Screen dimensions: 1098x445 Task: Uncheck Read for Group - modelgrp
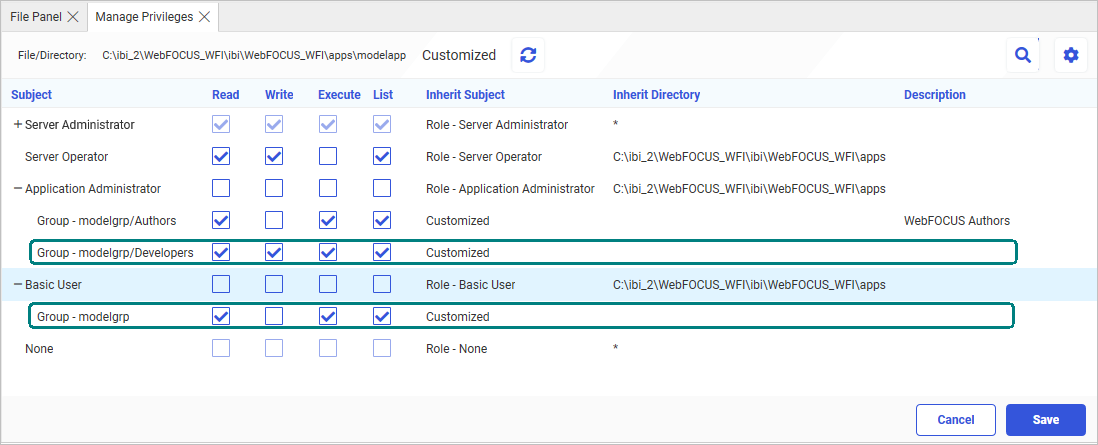[221, 317]
